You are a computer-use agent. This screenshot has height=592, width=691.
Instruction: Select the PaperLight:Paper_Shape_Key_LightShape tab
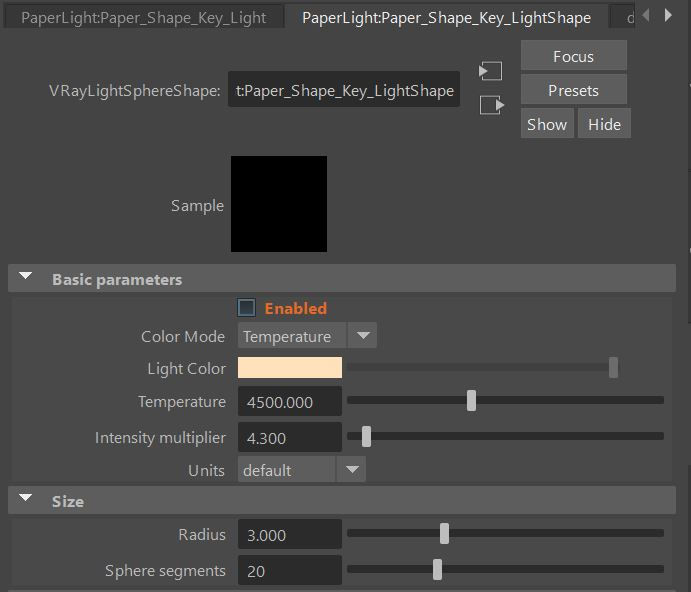point(446,18)
